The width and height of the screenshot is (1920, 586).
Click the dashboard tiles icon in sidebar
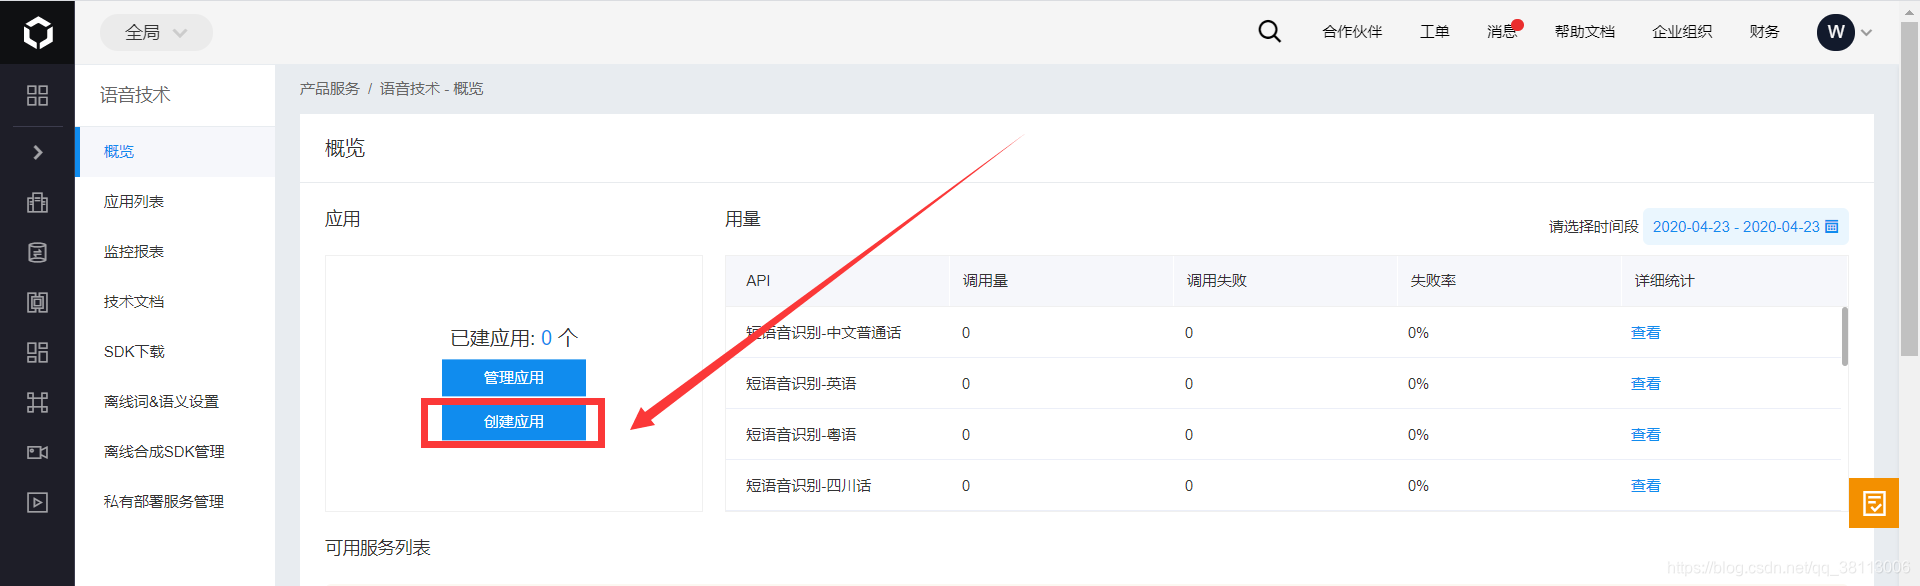click(37, 352)
